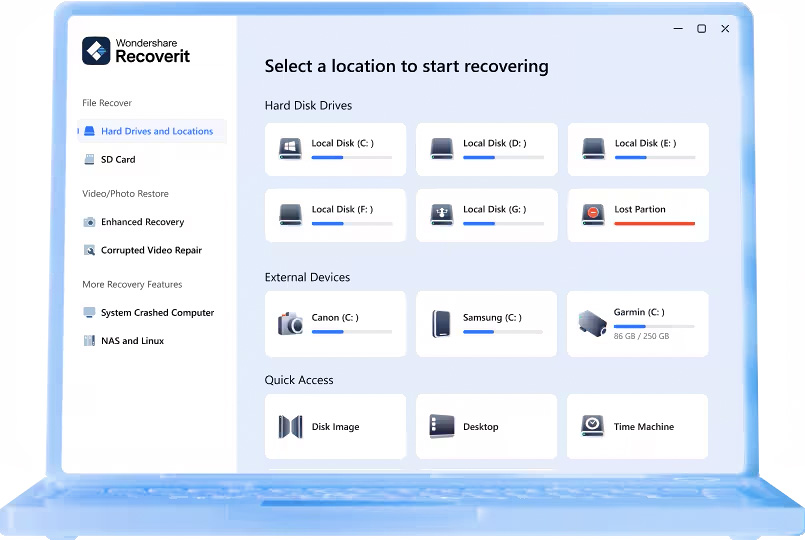Click the Lost Partion label

[640, 209]
